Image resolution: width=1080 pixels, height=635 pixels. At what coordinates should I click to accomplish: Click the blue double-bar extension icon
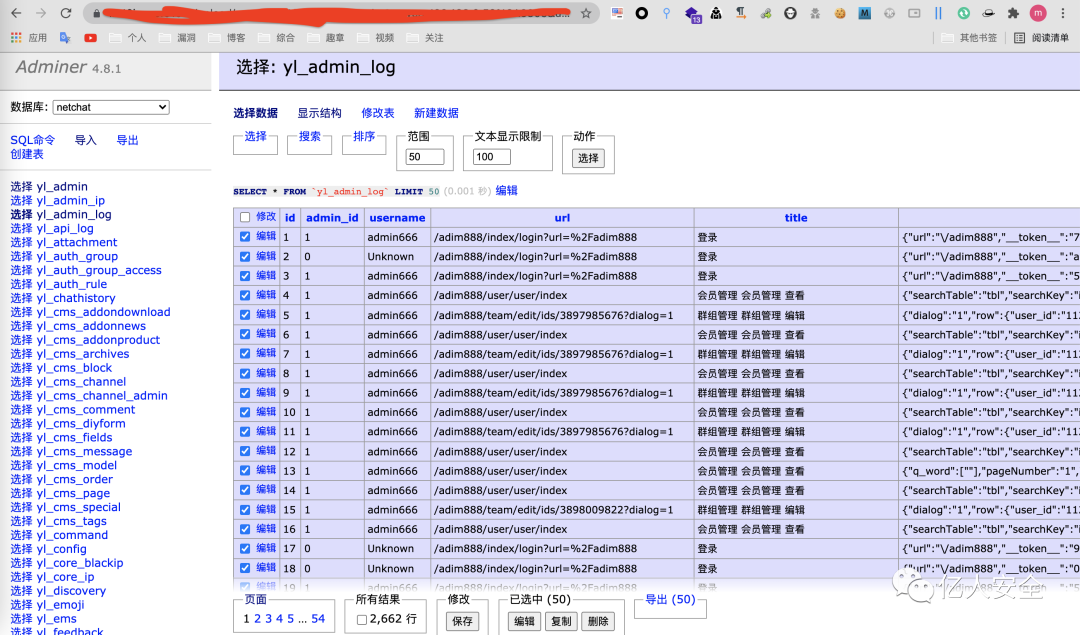pyautogui.click(x=938, y=13)
